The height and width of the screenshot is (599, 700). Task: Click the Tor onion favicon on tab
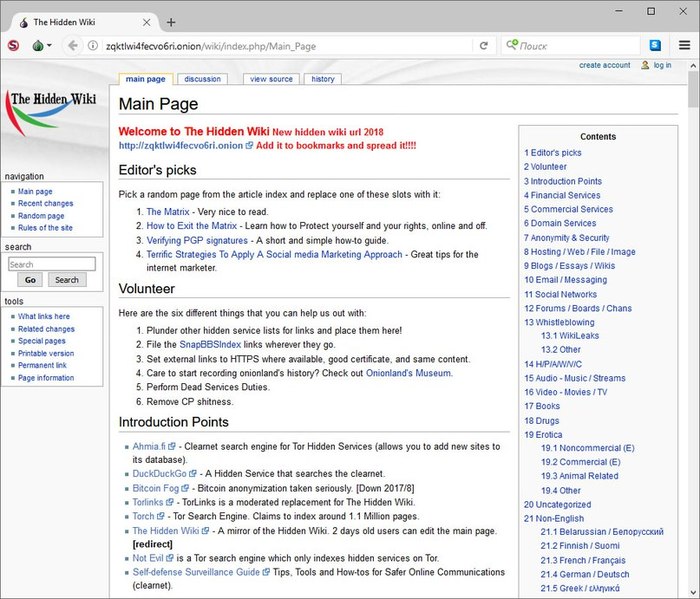24,22
